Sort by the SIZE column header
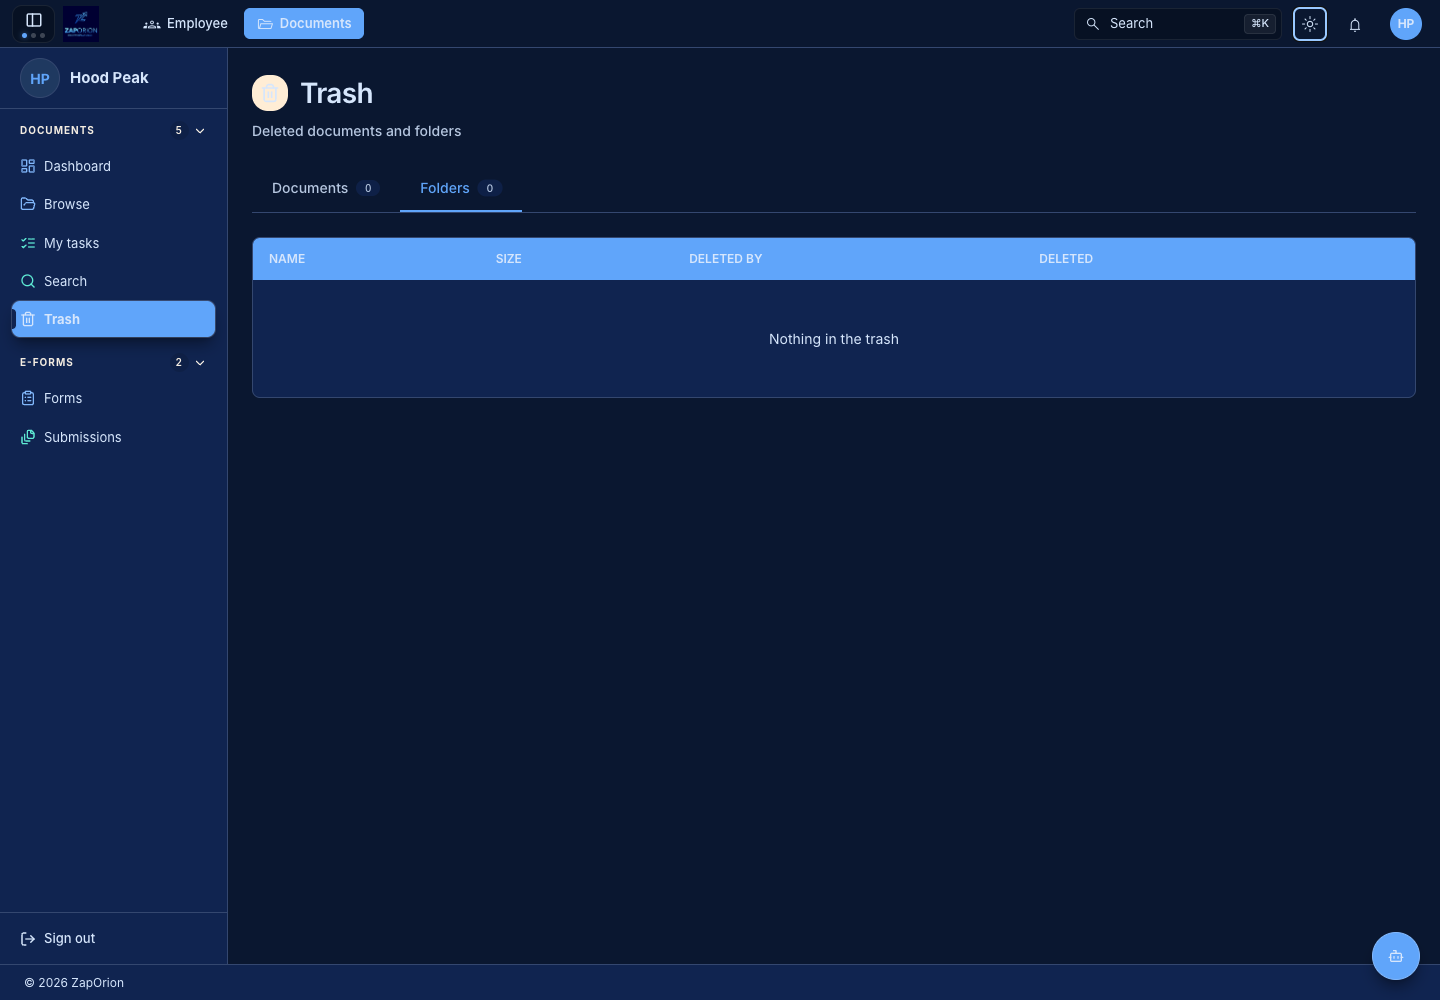 [x=509, y=259]
